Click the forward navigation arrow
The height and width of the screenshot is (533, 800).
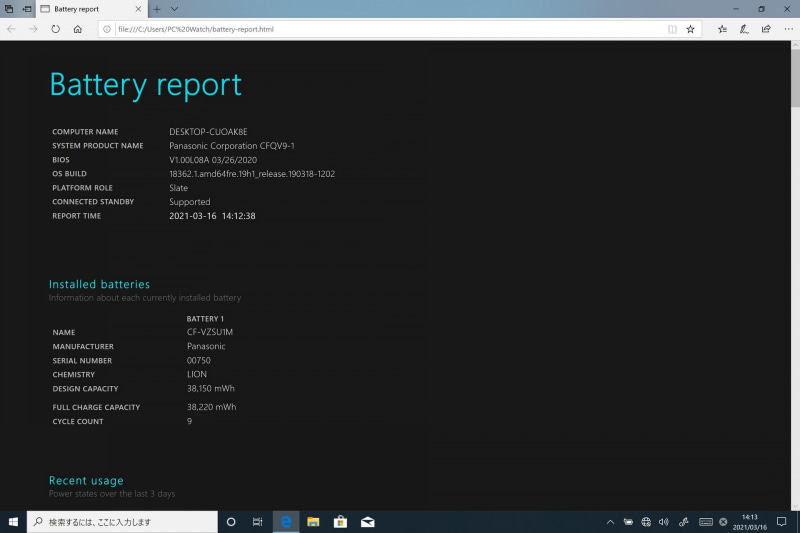point(33,29)
